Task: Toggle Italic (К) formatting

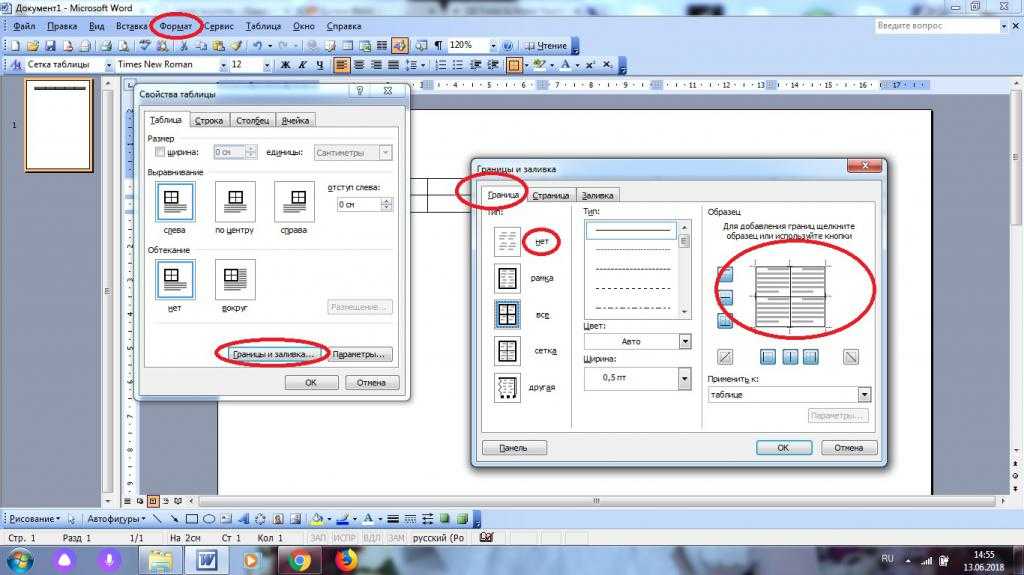Action: [x=302, y=65]
